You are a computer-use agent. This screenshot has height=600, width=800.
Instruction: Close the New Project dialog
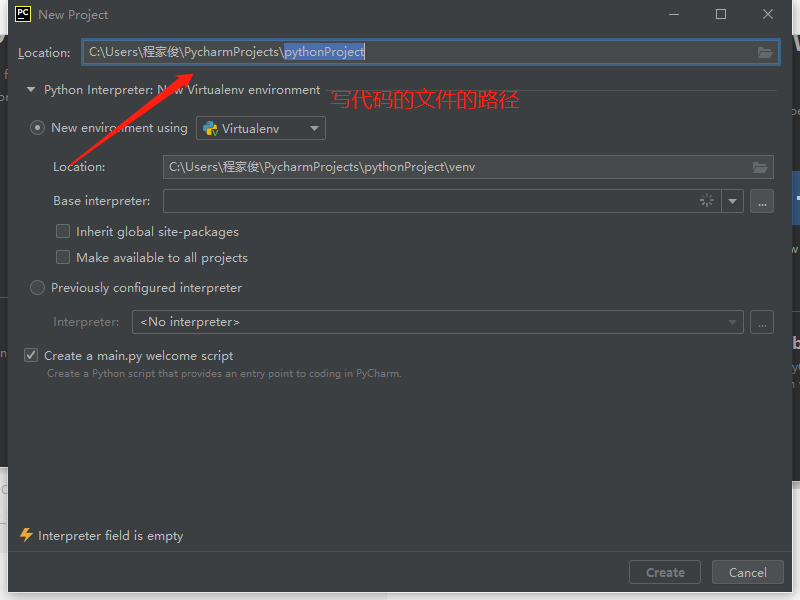point(768,14)
